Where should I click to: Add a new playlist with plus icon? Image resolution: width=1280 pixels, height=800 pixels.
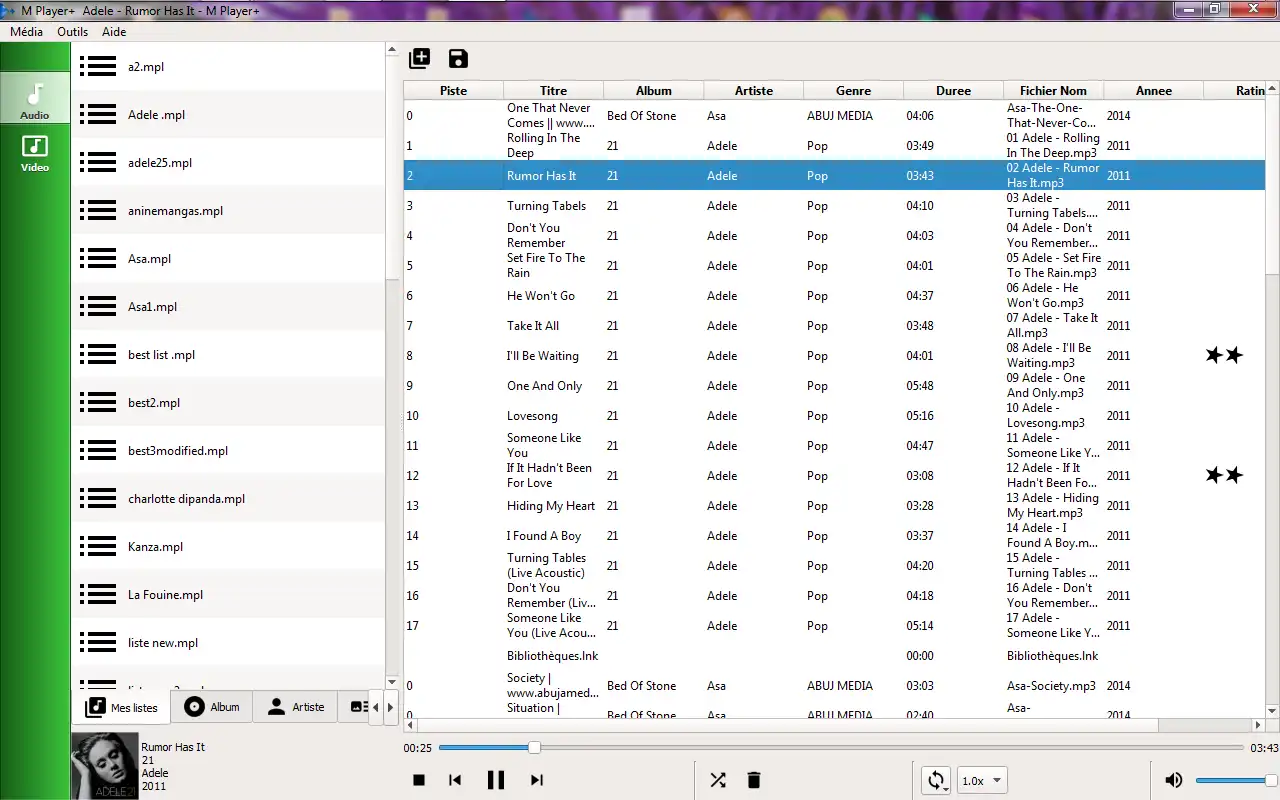click(420, 58)
